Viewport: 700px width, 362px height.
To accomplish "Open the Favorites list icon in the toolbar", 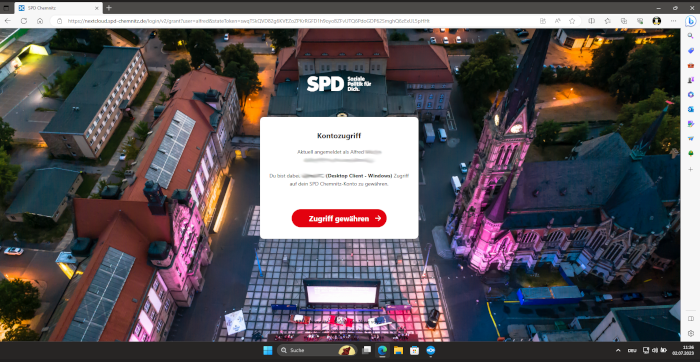I will click(608, 21).
